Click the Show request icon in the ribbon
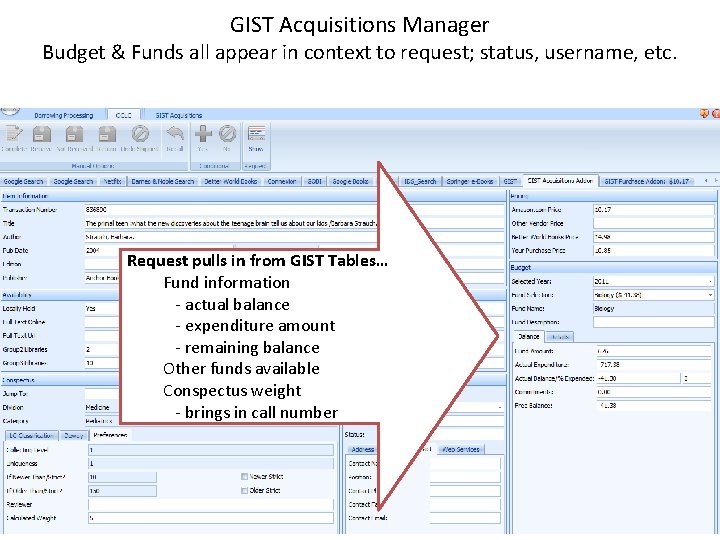This screenshot has width=720, height=540. pyautogui.click(x=256, y=134)
